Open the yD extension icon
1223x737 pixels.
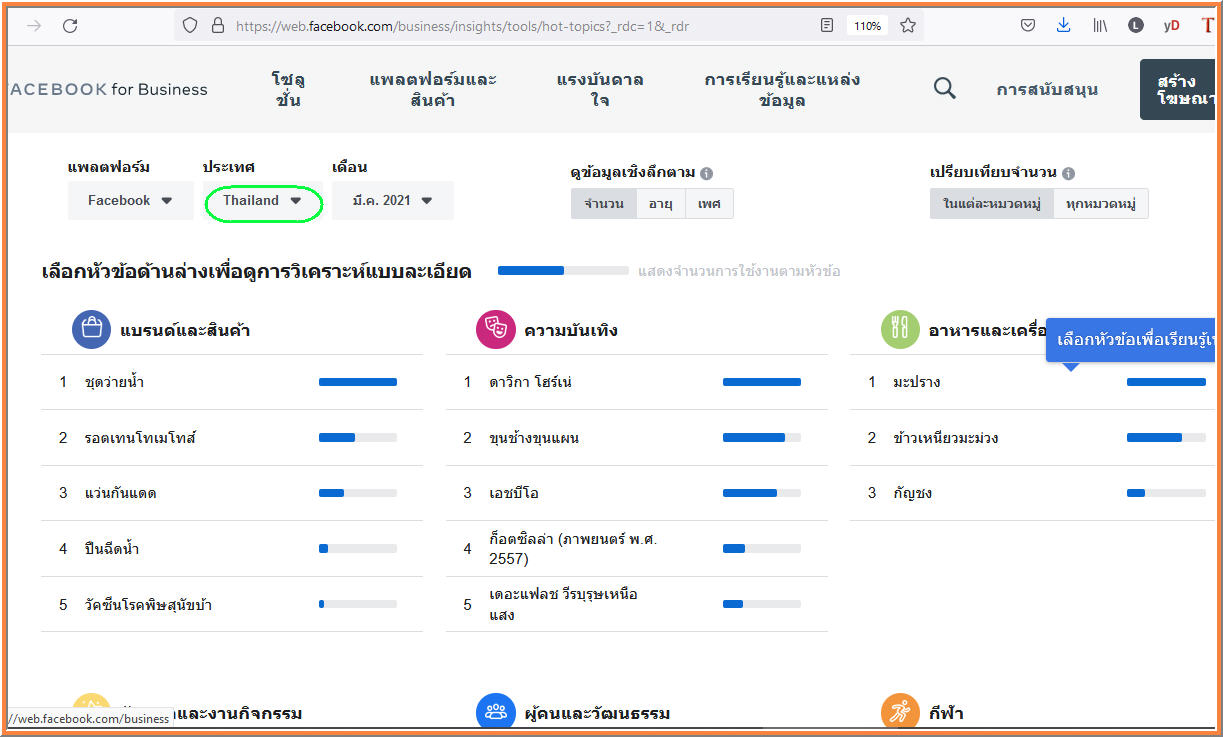point(1171,26)
